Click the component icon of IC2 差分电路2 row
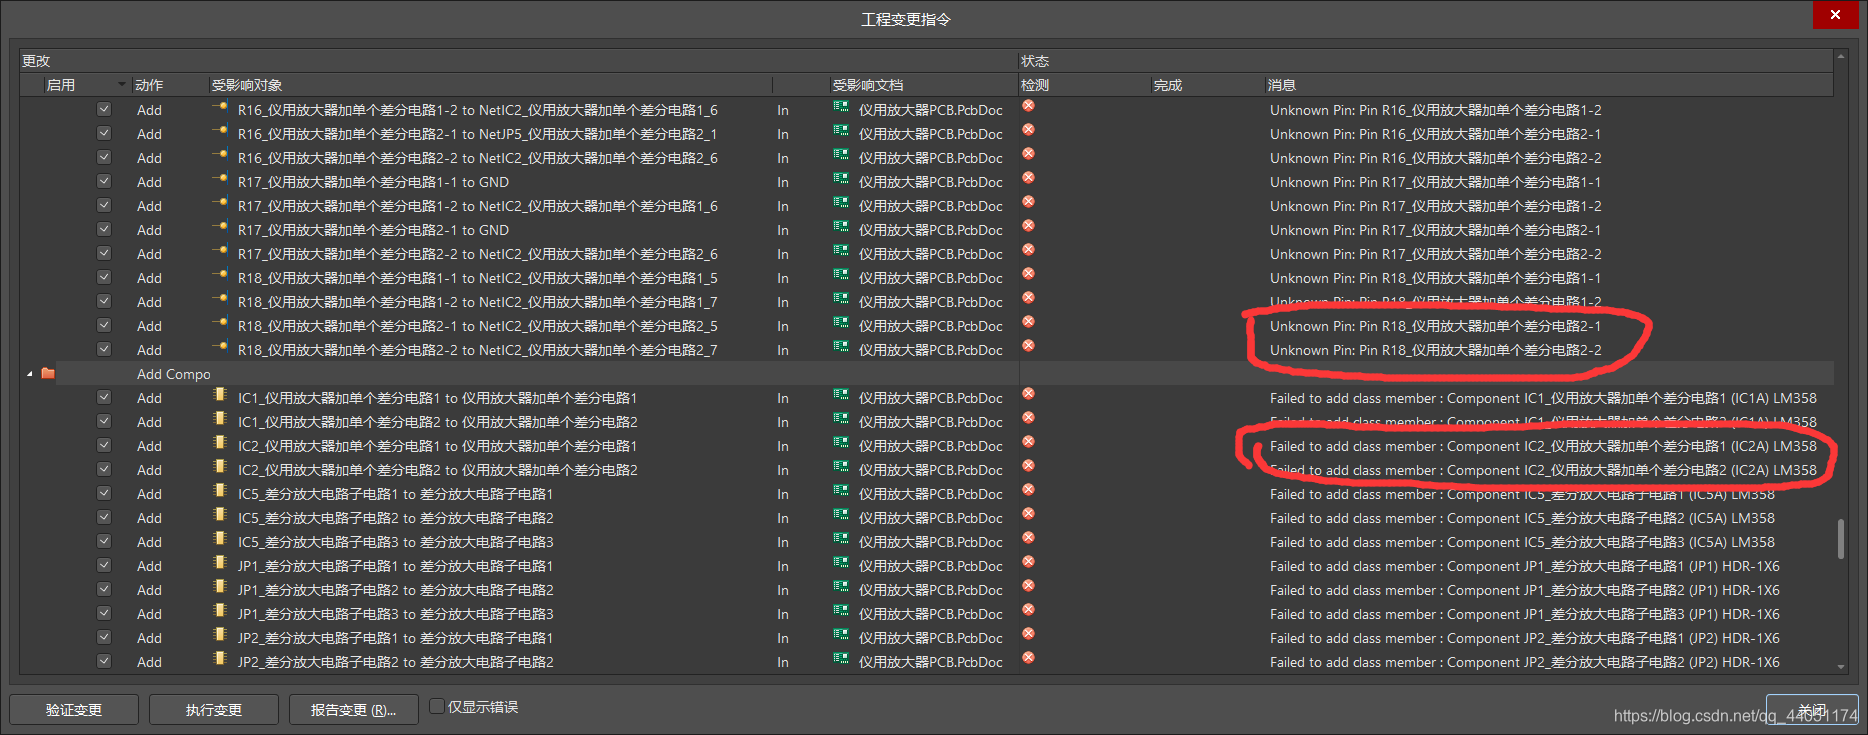 (x=220, y=468)
